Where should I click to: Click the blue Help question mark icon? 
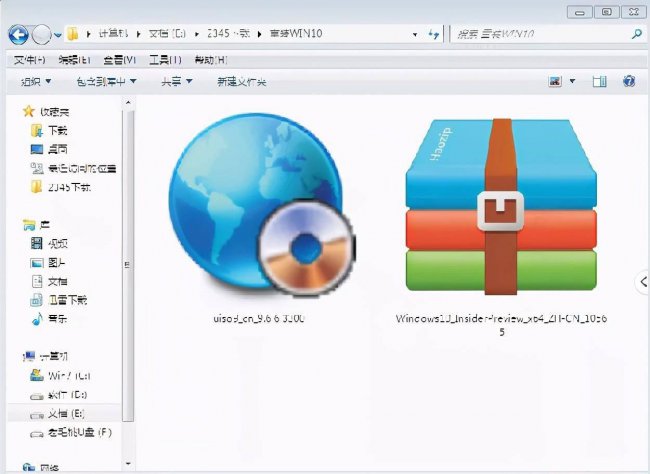tap(629, 81)
